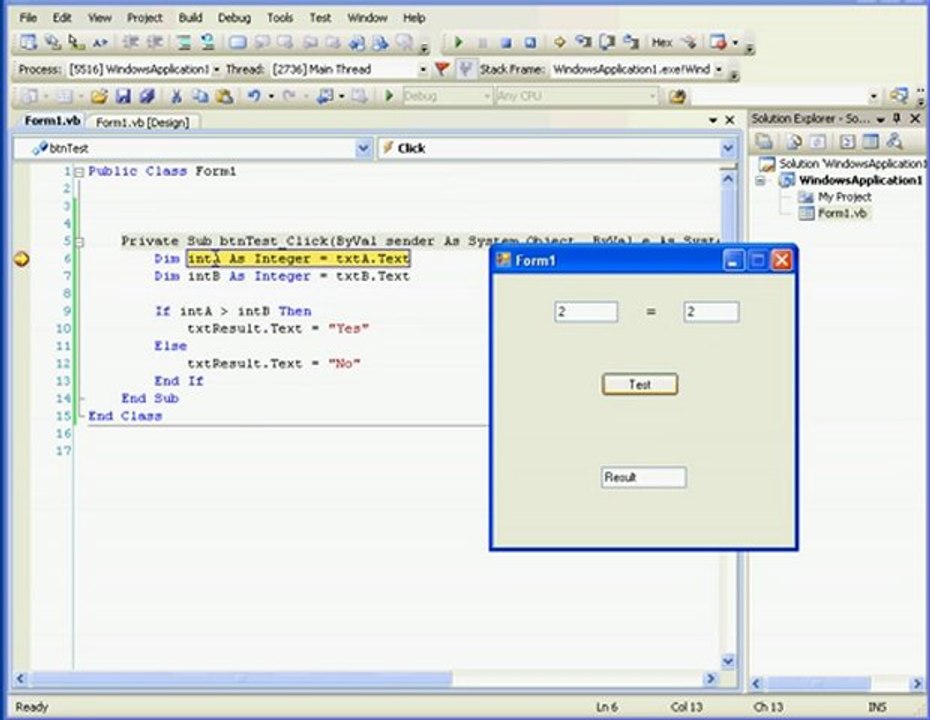
Task: Click the Step Over debug icon
Action: [607, 42]
